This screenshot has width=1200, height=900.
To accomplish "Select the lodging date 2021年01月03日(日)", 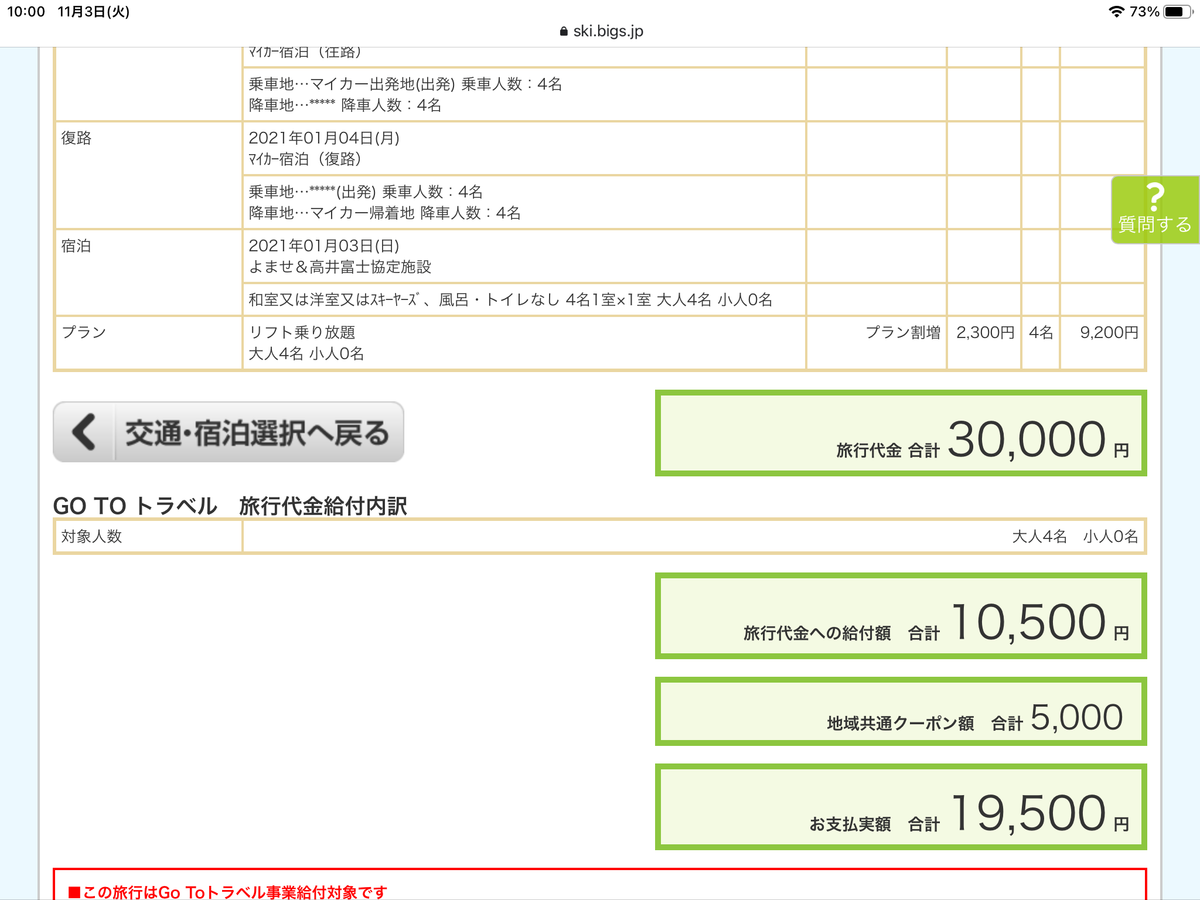I will click(324, 245).
